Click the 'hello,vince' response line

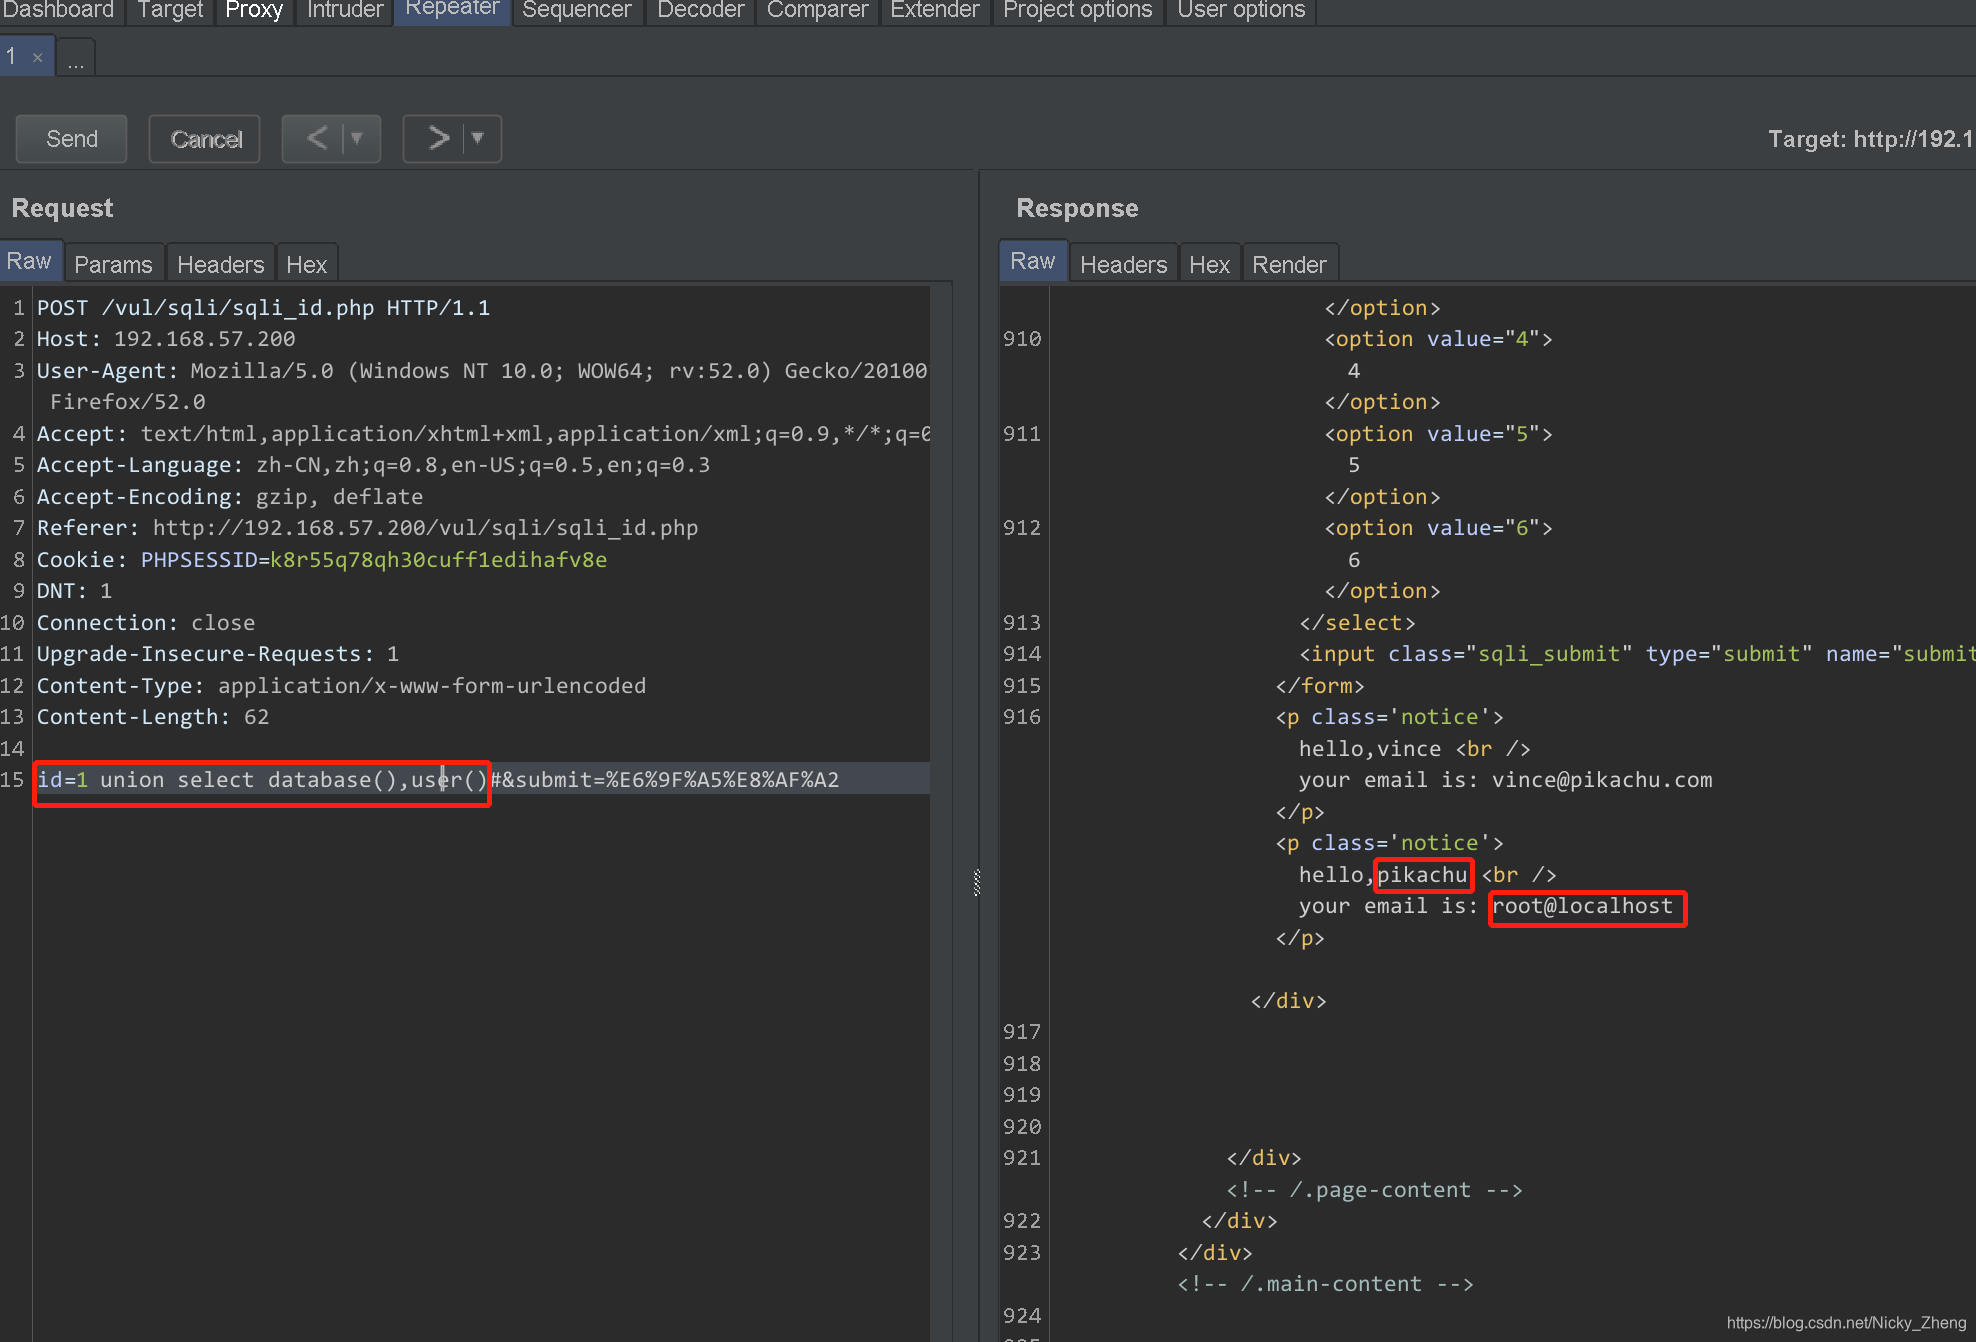pos(1414,749)
